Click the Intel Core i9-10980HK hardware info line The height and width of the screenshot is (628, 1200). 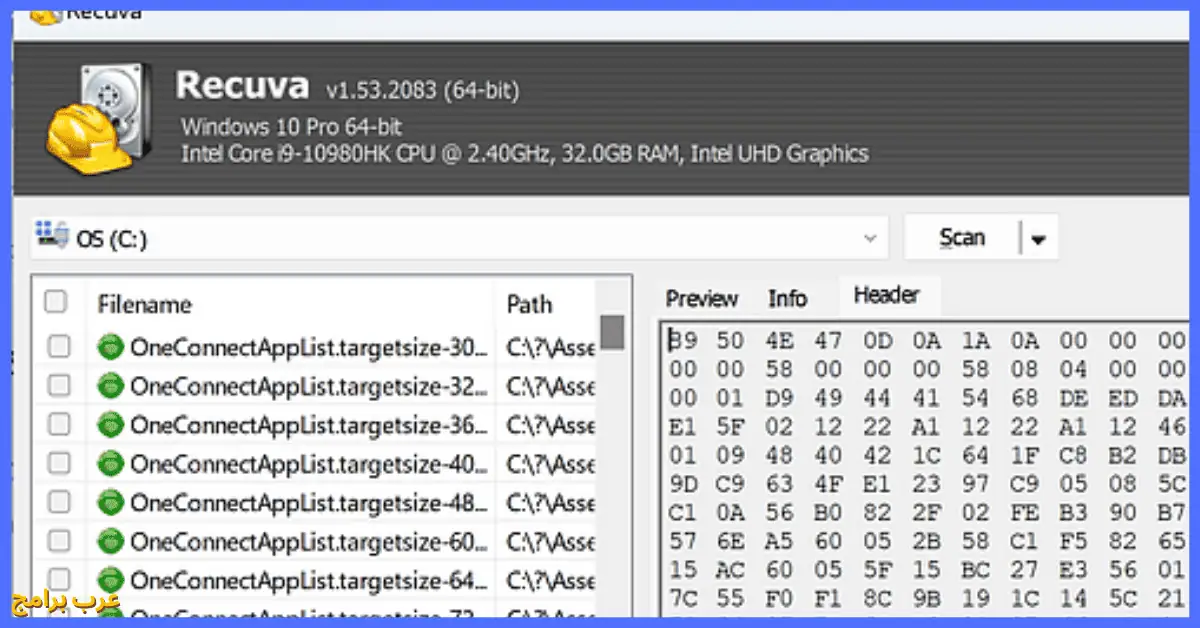pos(525,154)
